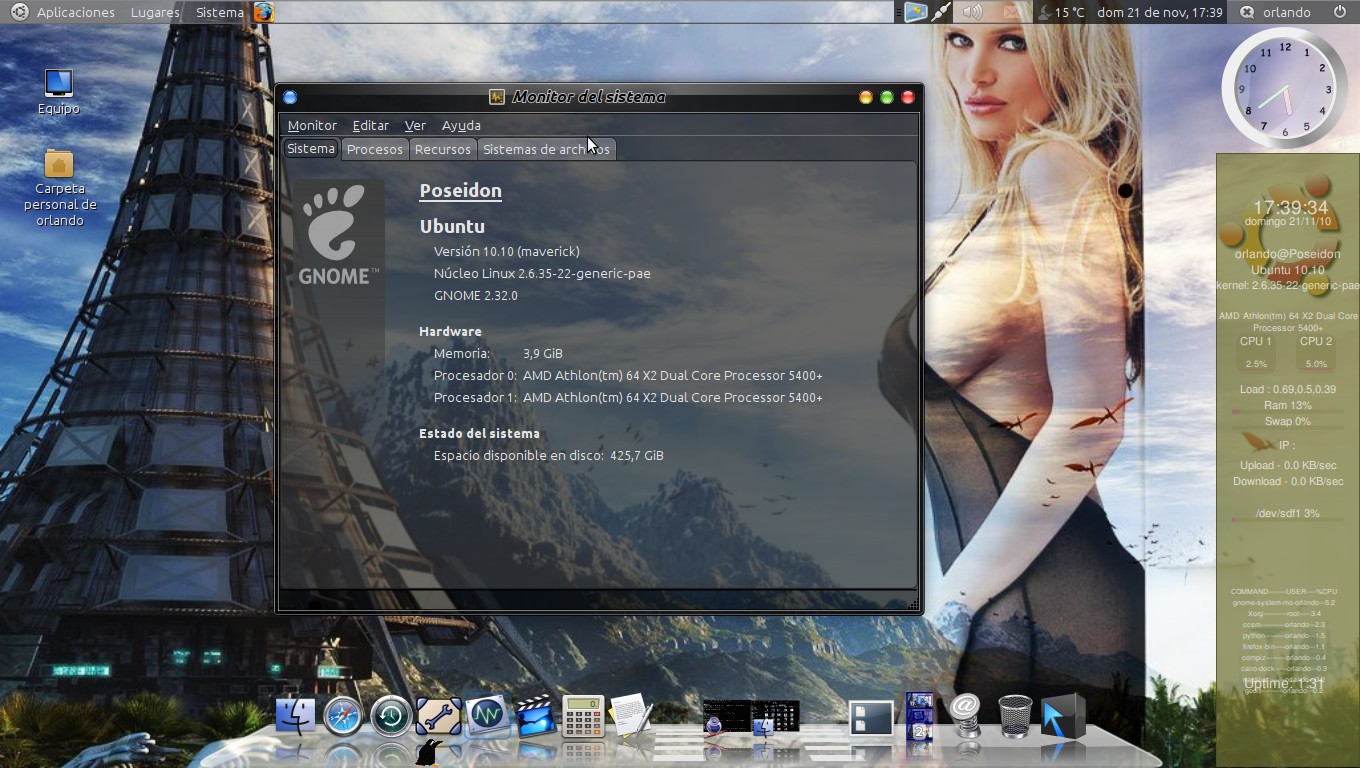Open the orlando user menu
The height and width of the screenshot is (768, 1360).
[x=1286, y=12]
